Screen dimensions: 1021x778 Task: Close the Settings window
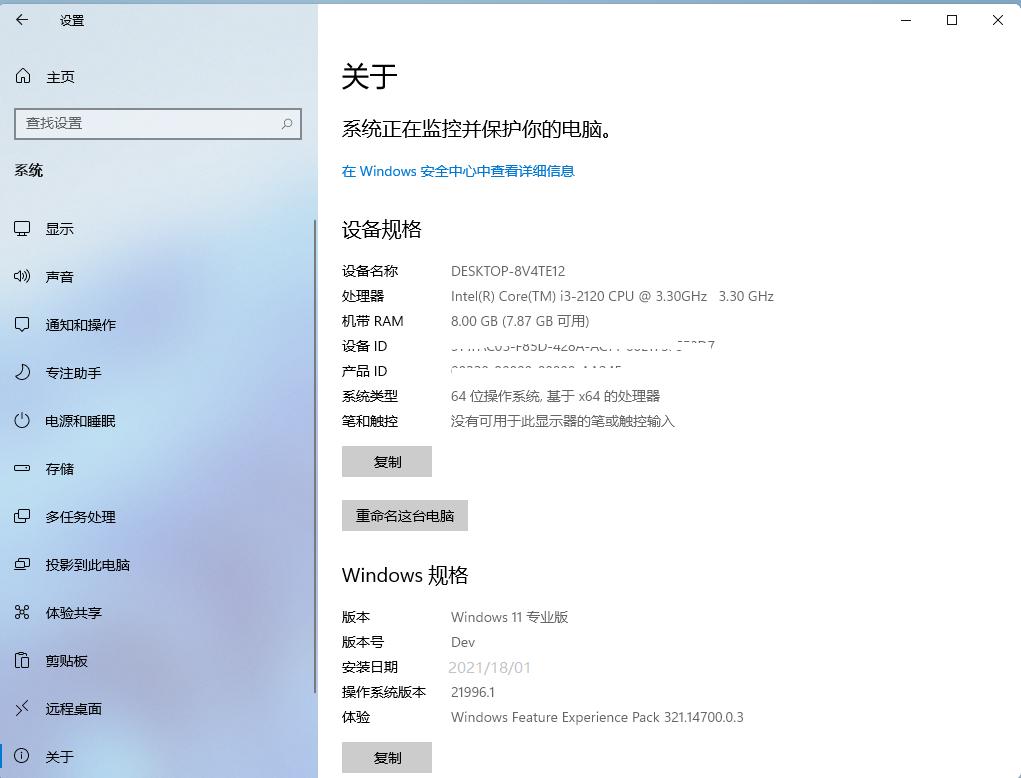pos(998,20)
